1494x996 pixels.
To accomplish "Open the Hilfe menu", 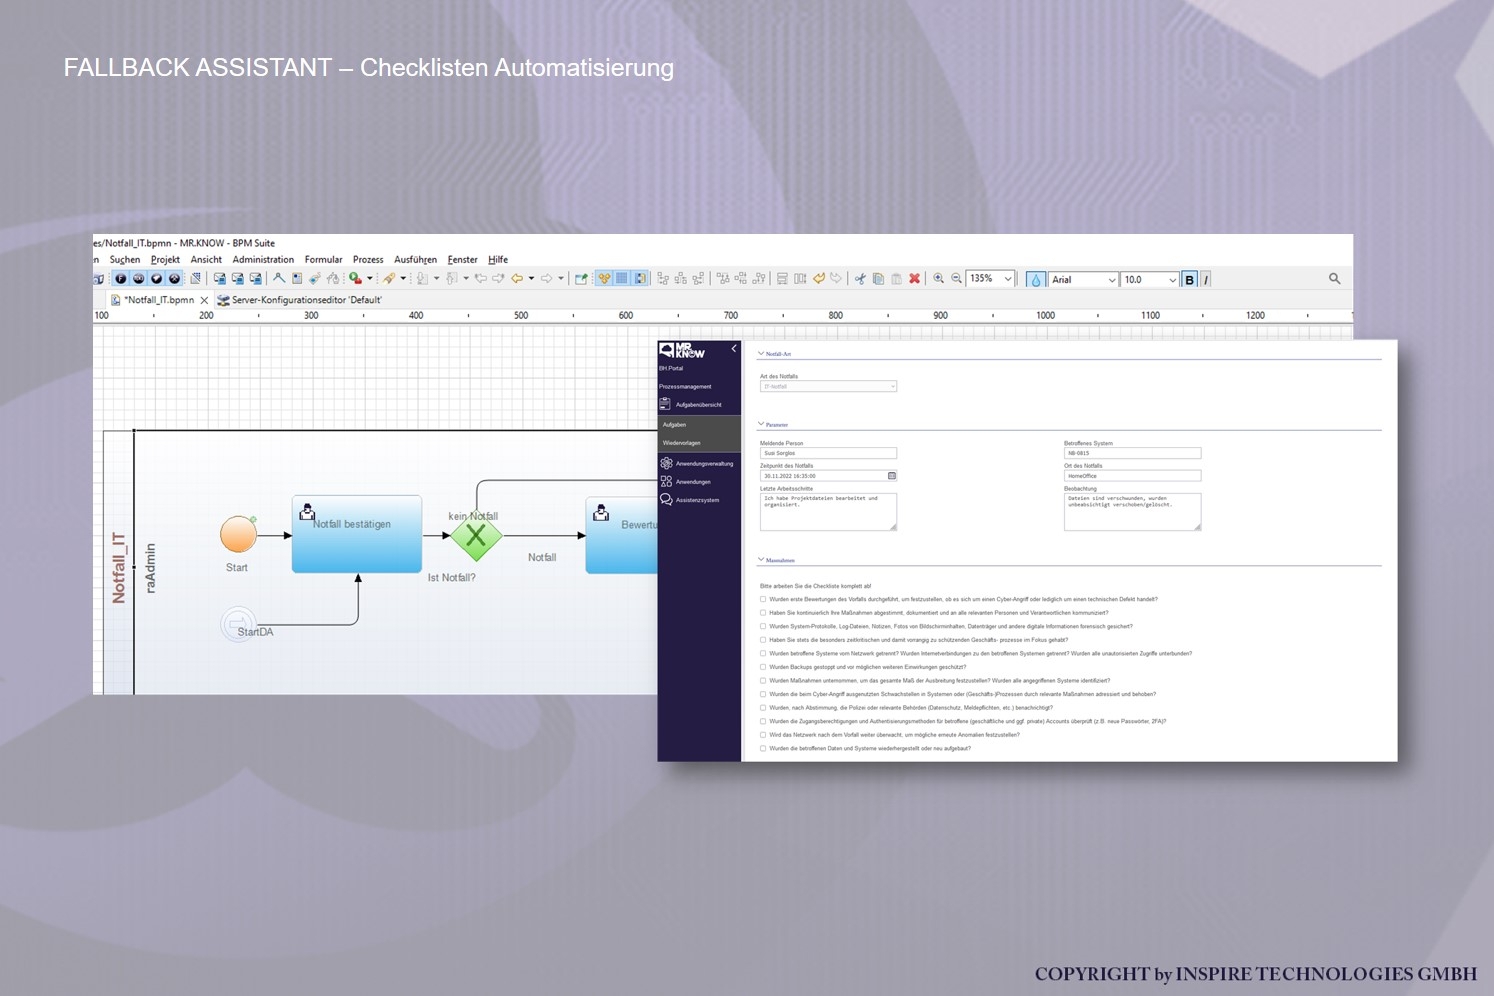I will (x=498, y=260).
